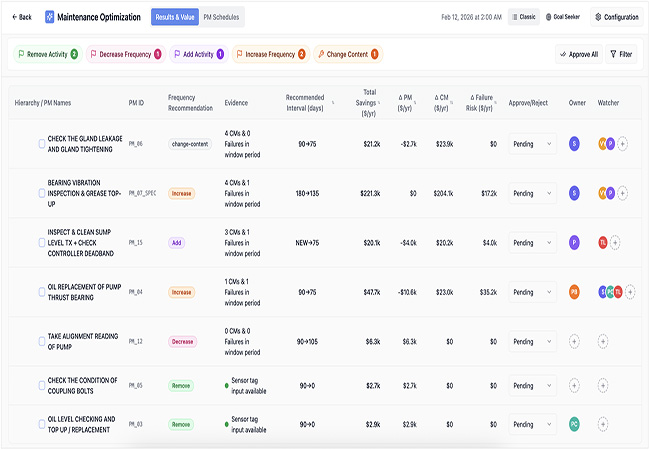Open the Goal Seeker view
Viewport: 650px width, 450px height.
click(563, 17)
